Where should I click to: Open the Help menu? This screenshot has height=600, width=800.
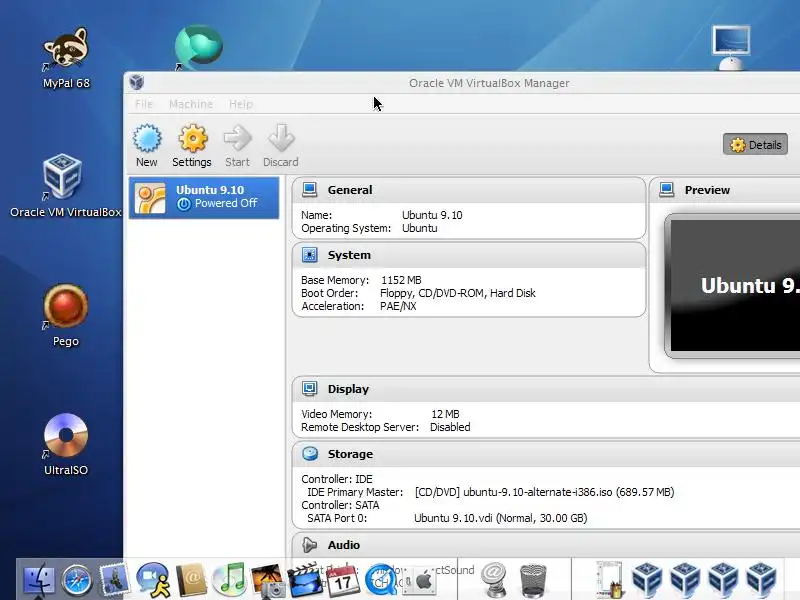pos(241,104)
